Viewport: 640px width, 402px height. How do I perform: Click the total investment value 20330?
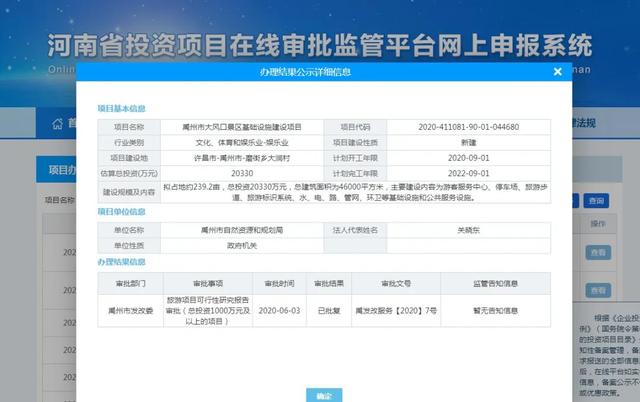(242, 173)
